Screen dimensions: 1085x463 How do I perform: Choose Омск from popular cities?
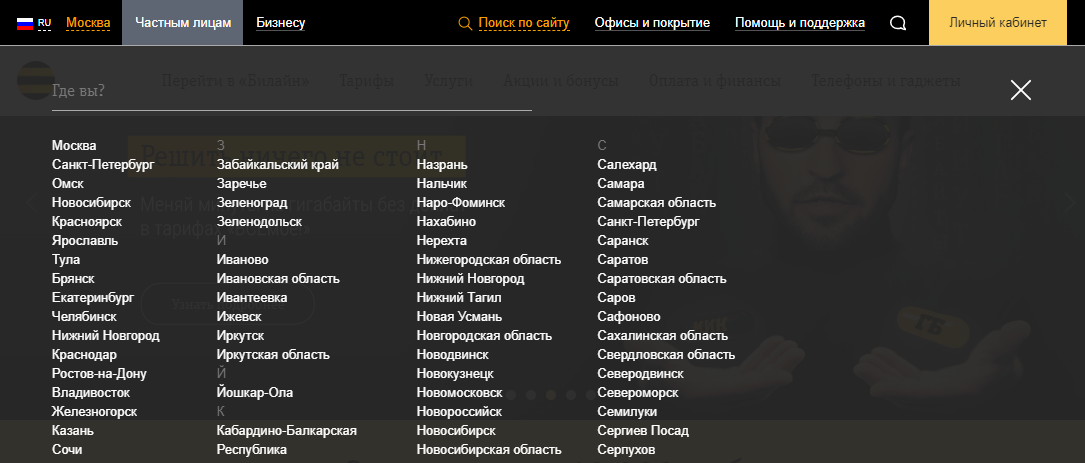point(68,183)
